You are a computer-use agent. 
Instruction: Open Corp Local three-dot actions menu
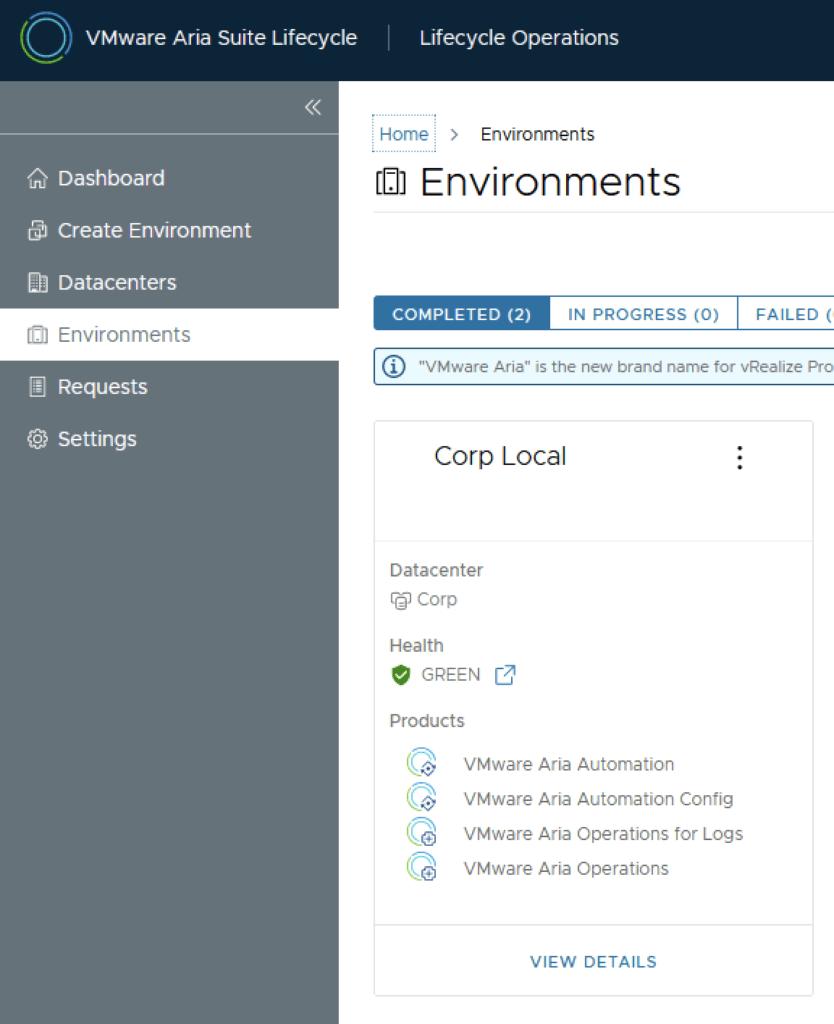(740, 458)
